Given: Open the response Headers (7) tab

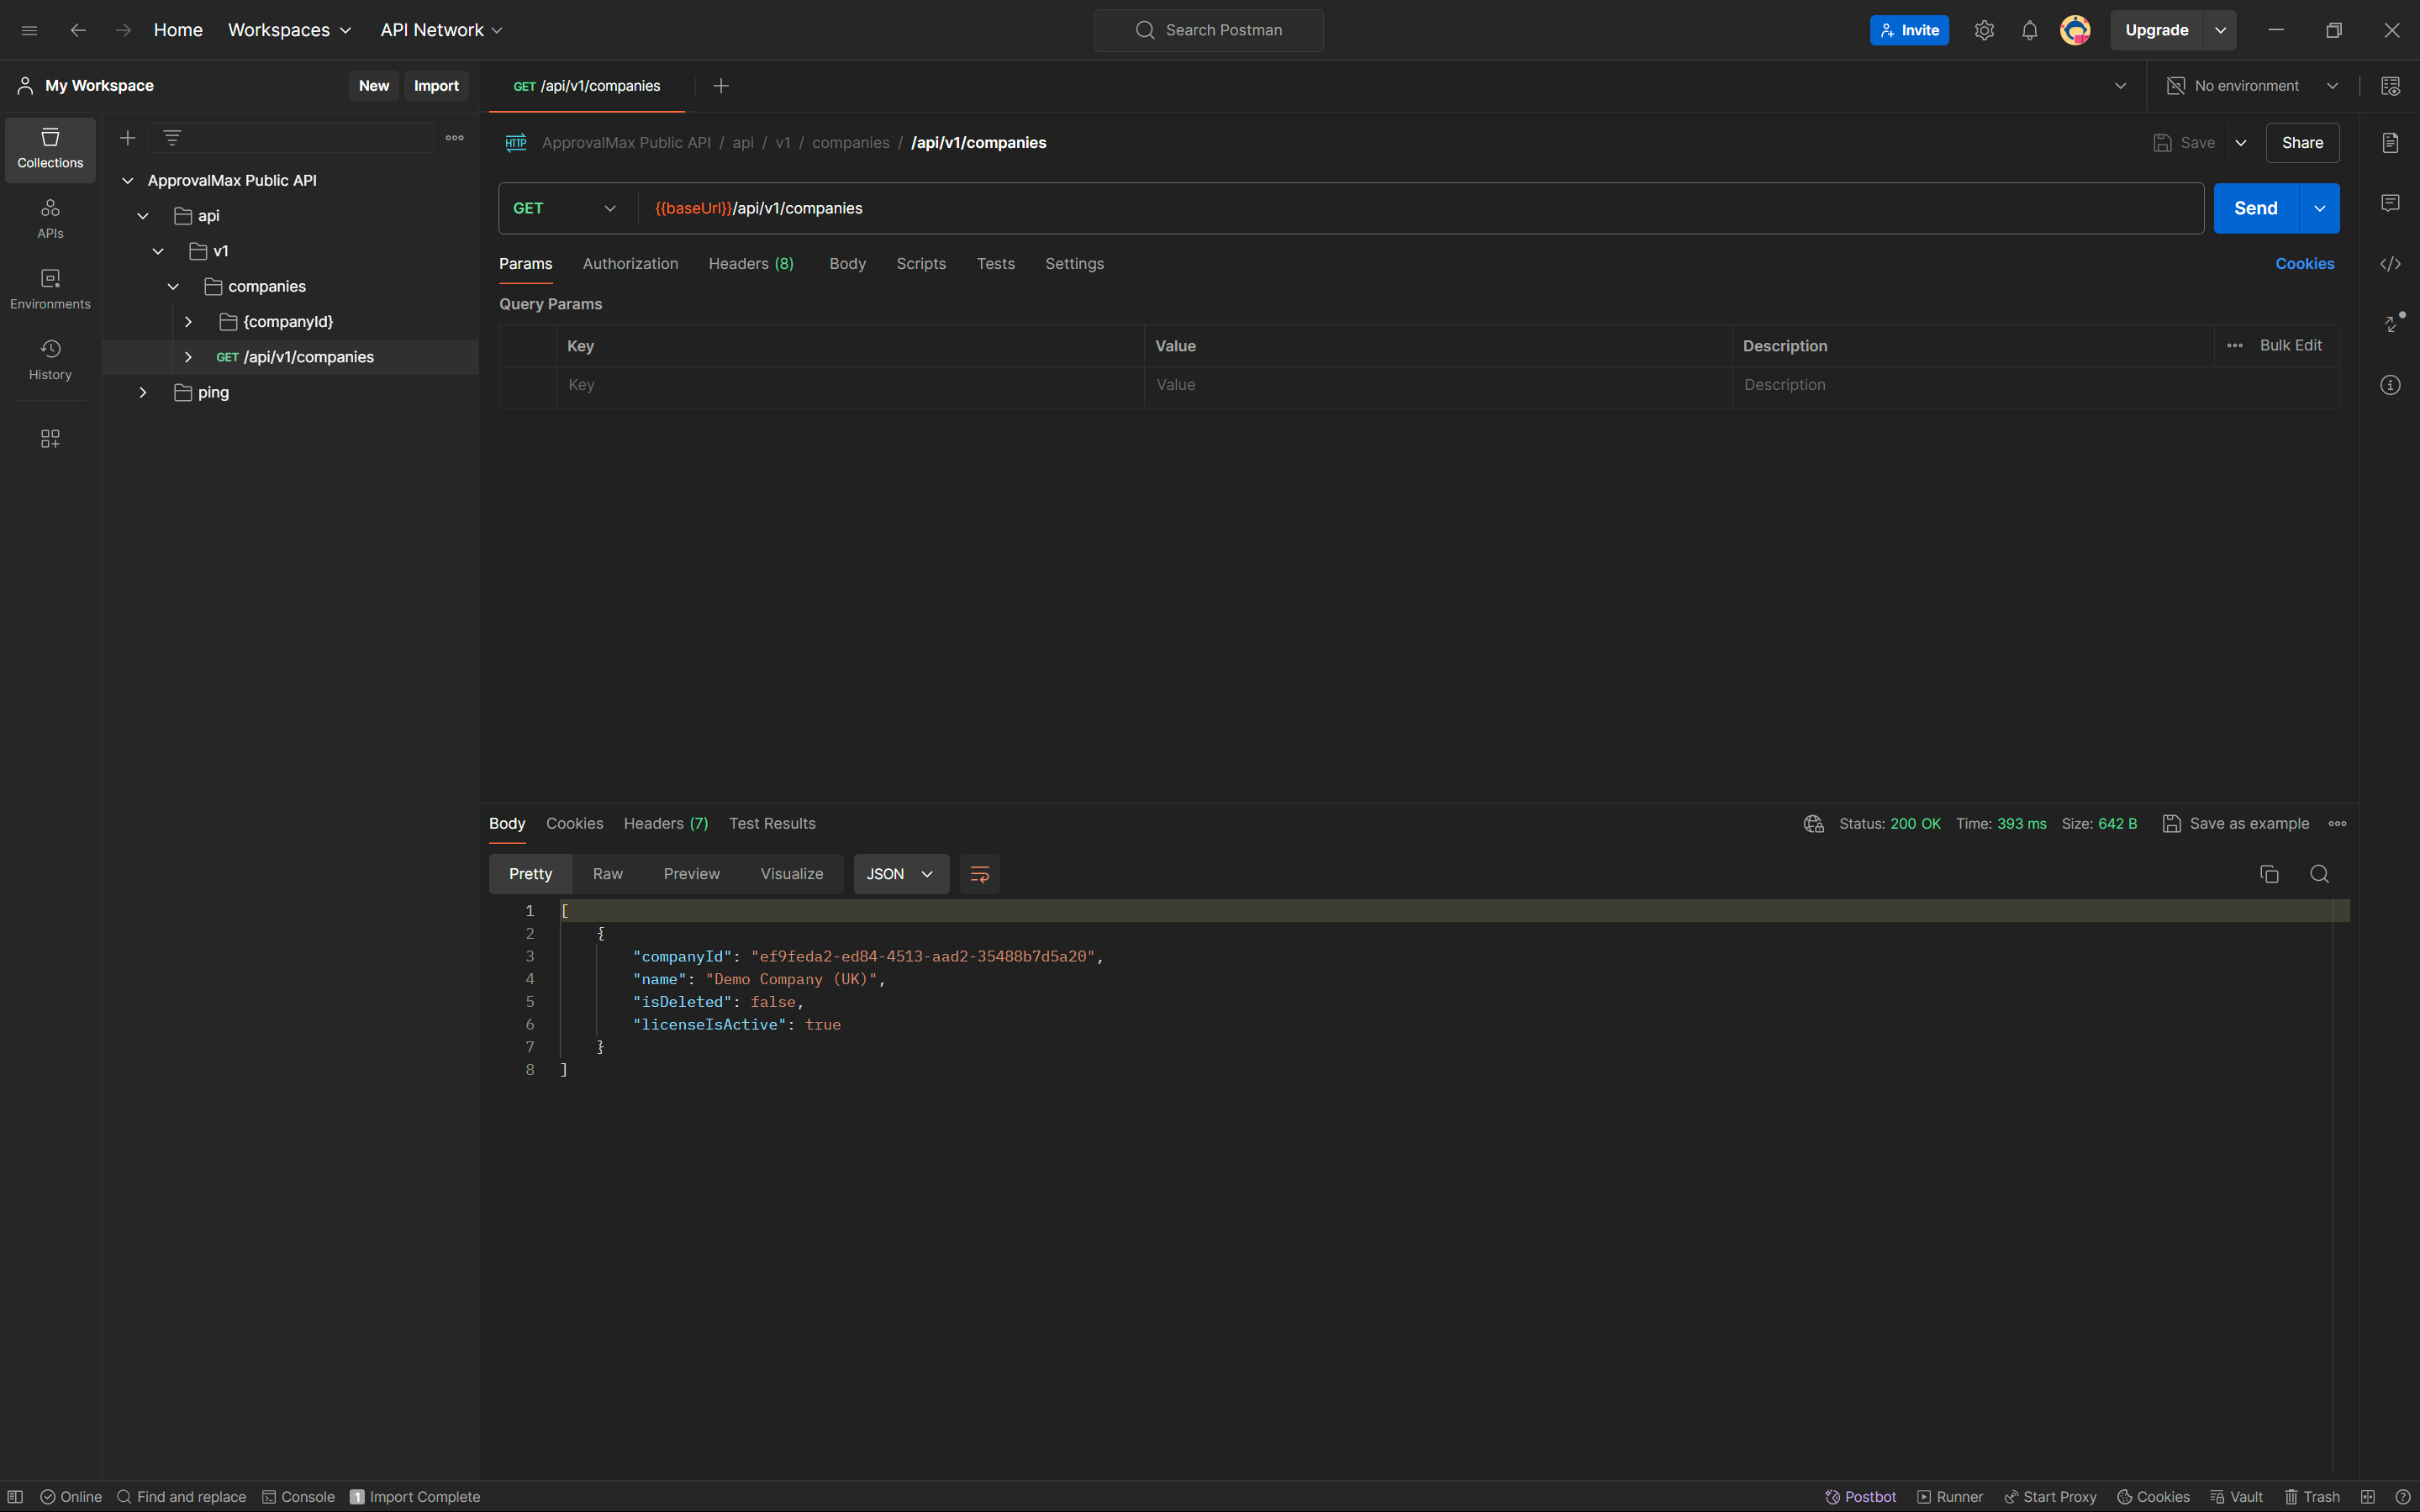Looking at the screenshot, I should 666,824.
